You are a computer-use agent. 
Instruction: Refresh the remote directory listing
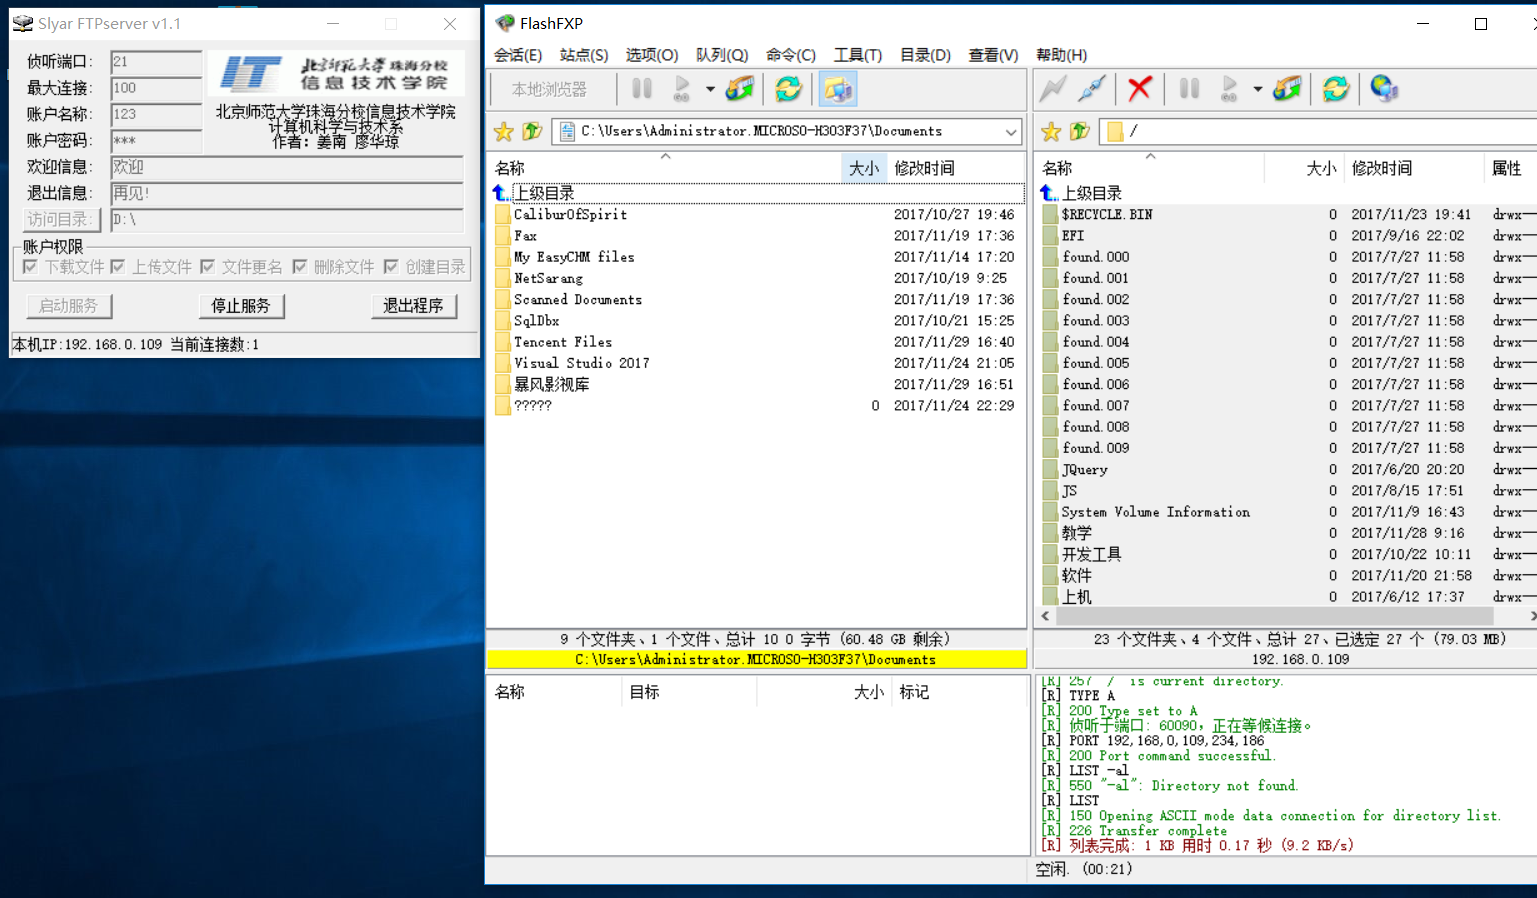1335,89
